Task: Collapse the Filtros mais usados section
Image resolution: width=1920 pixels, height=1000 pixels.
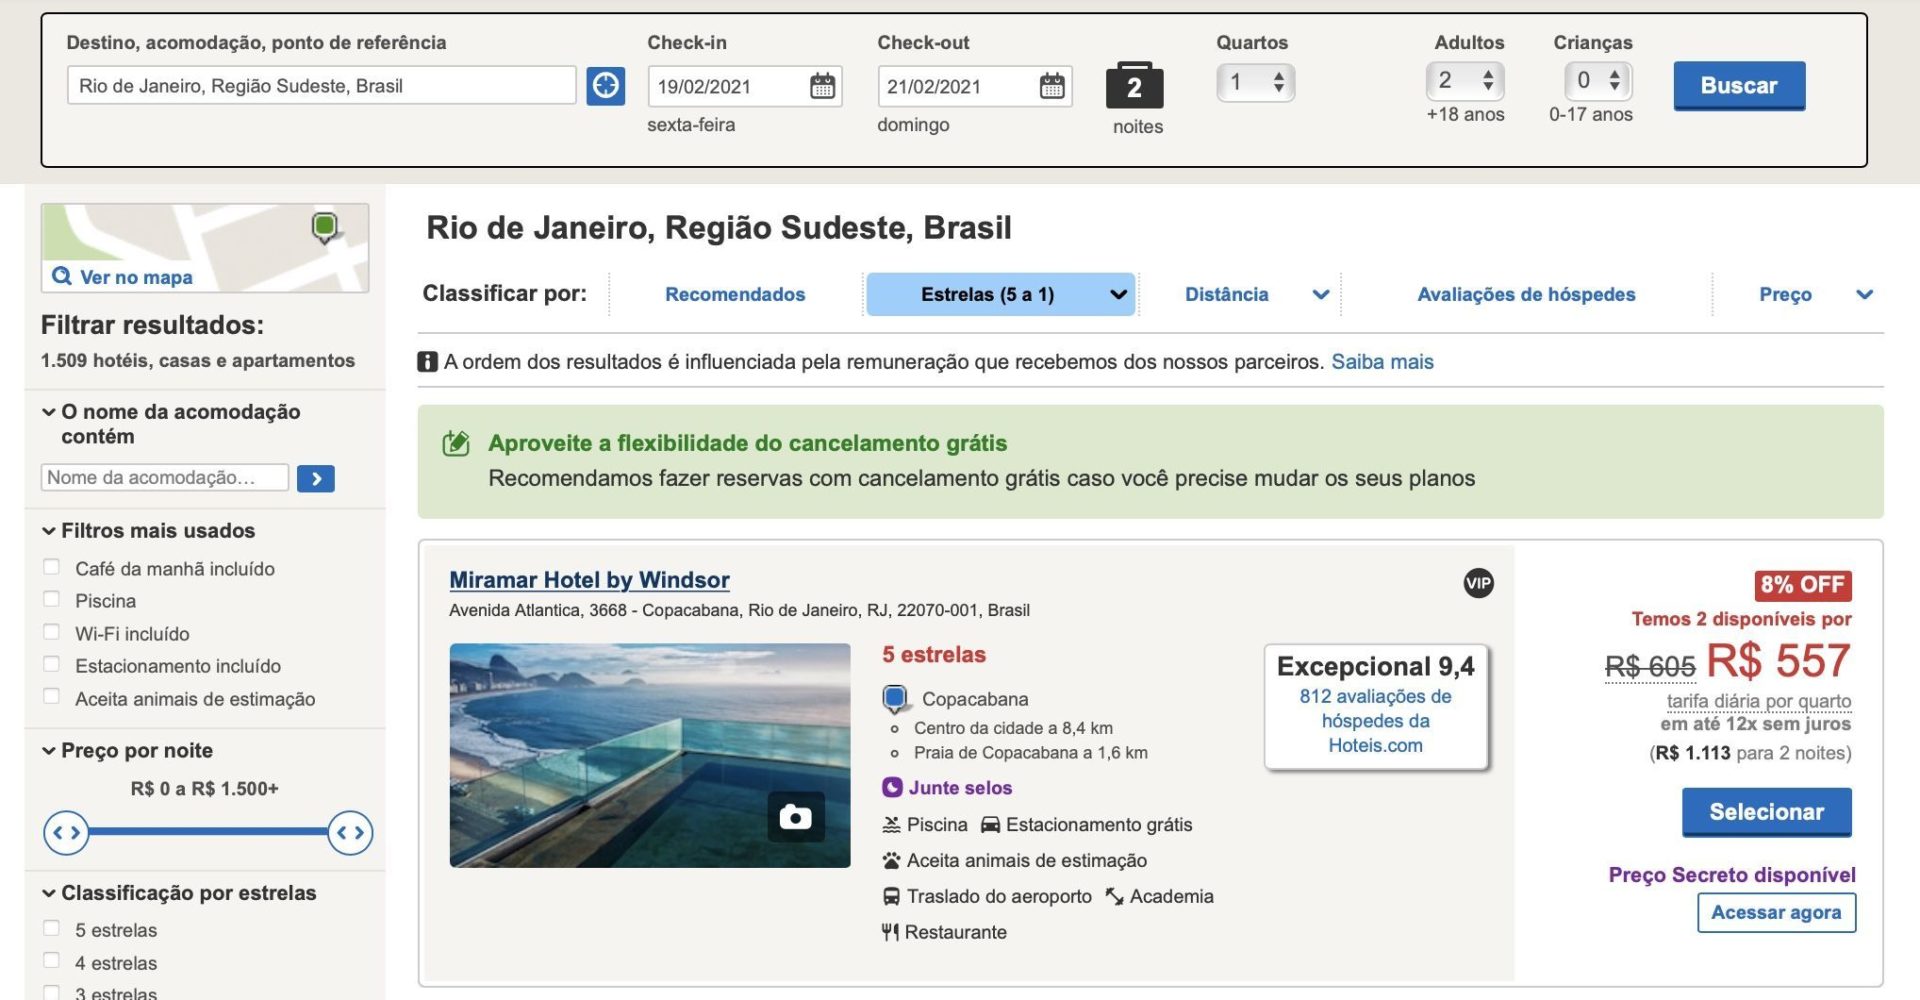Action: [x=48, y=531]
